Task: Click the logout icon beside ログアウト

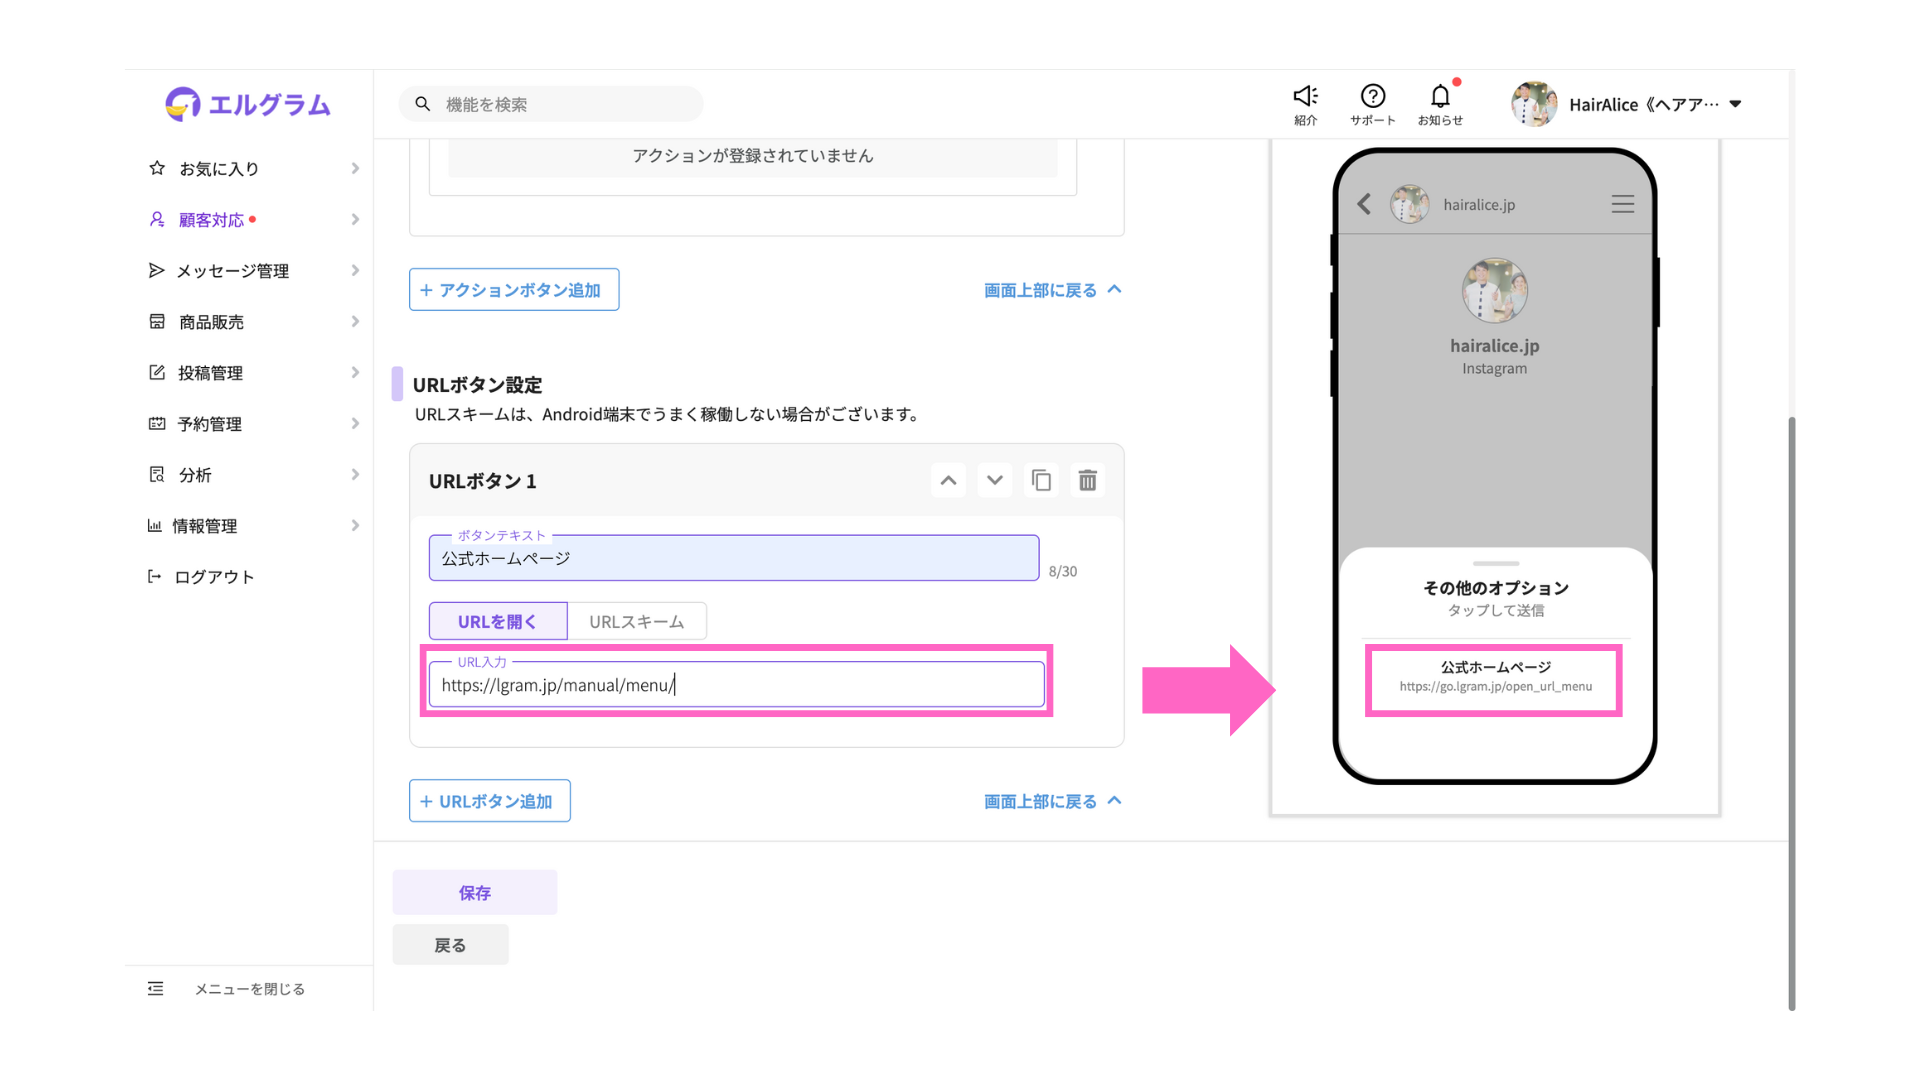Action: [155, 576]
